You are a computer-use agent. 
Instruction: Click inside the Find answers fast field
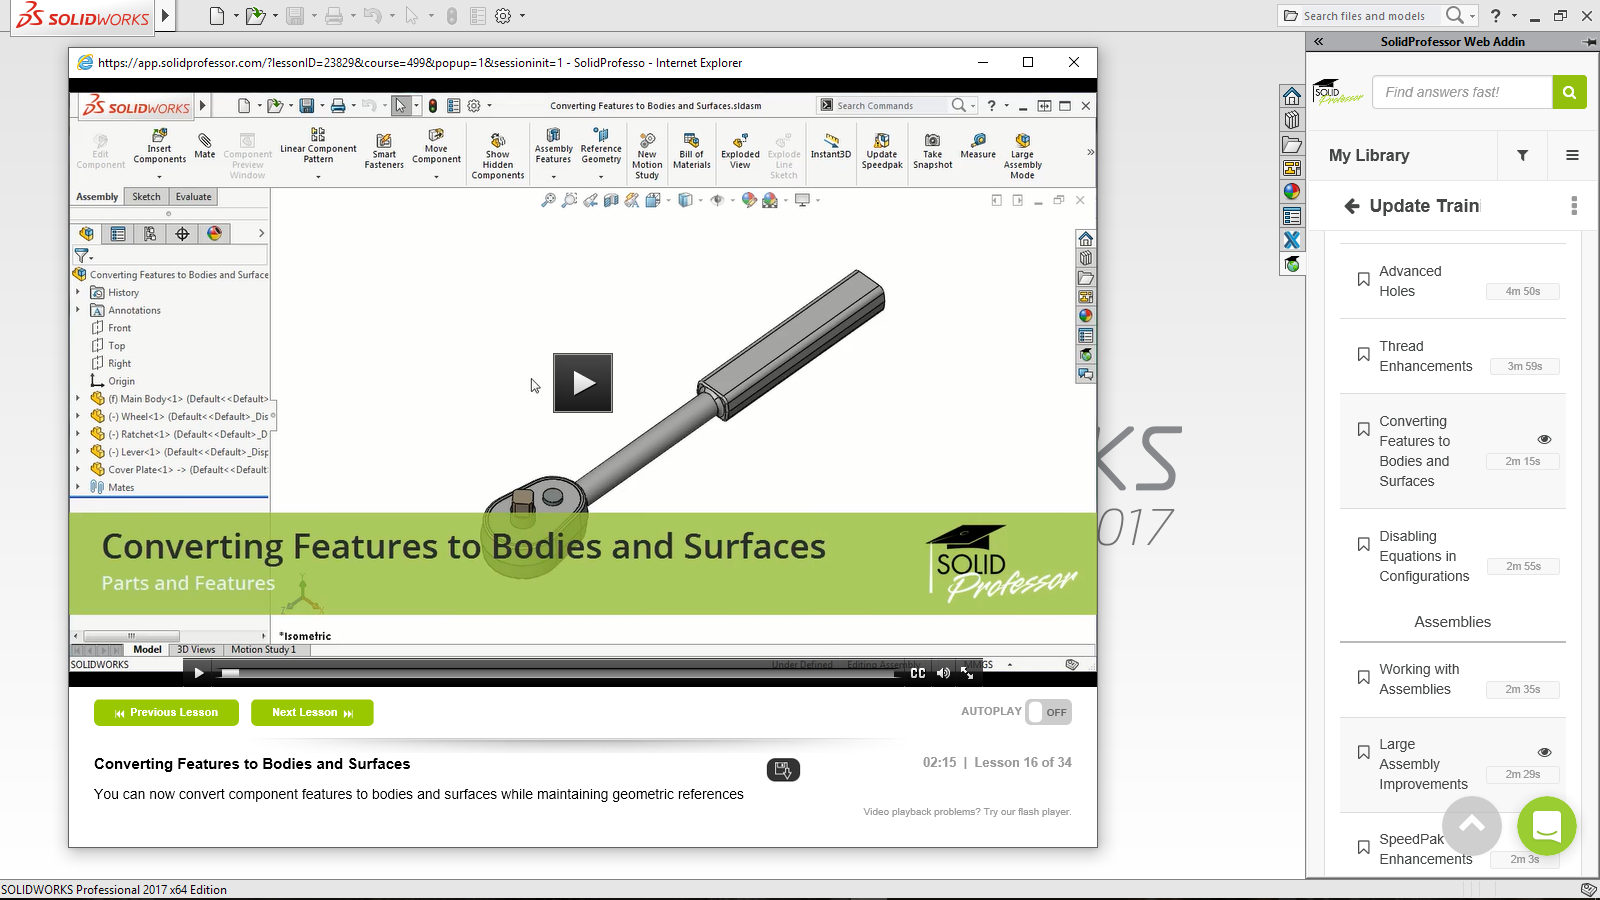[x=1461, y=92]
